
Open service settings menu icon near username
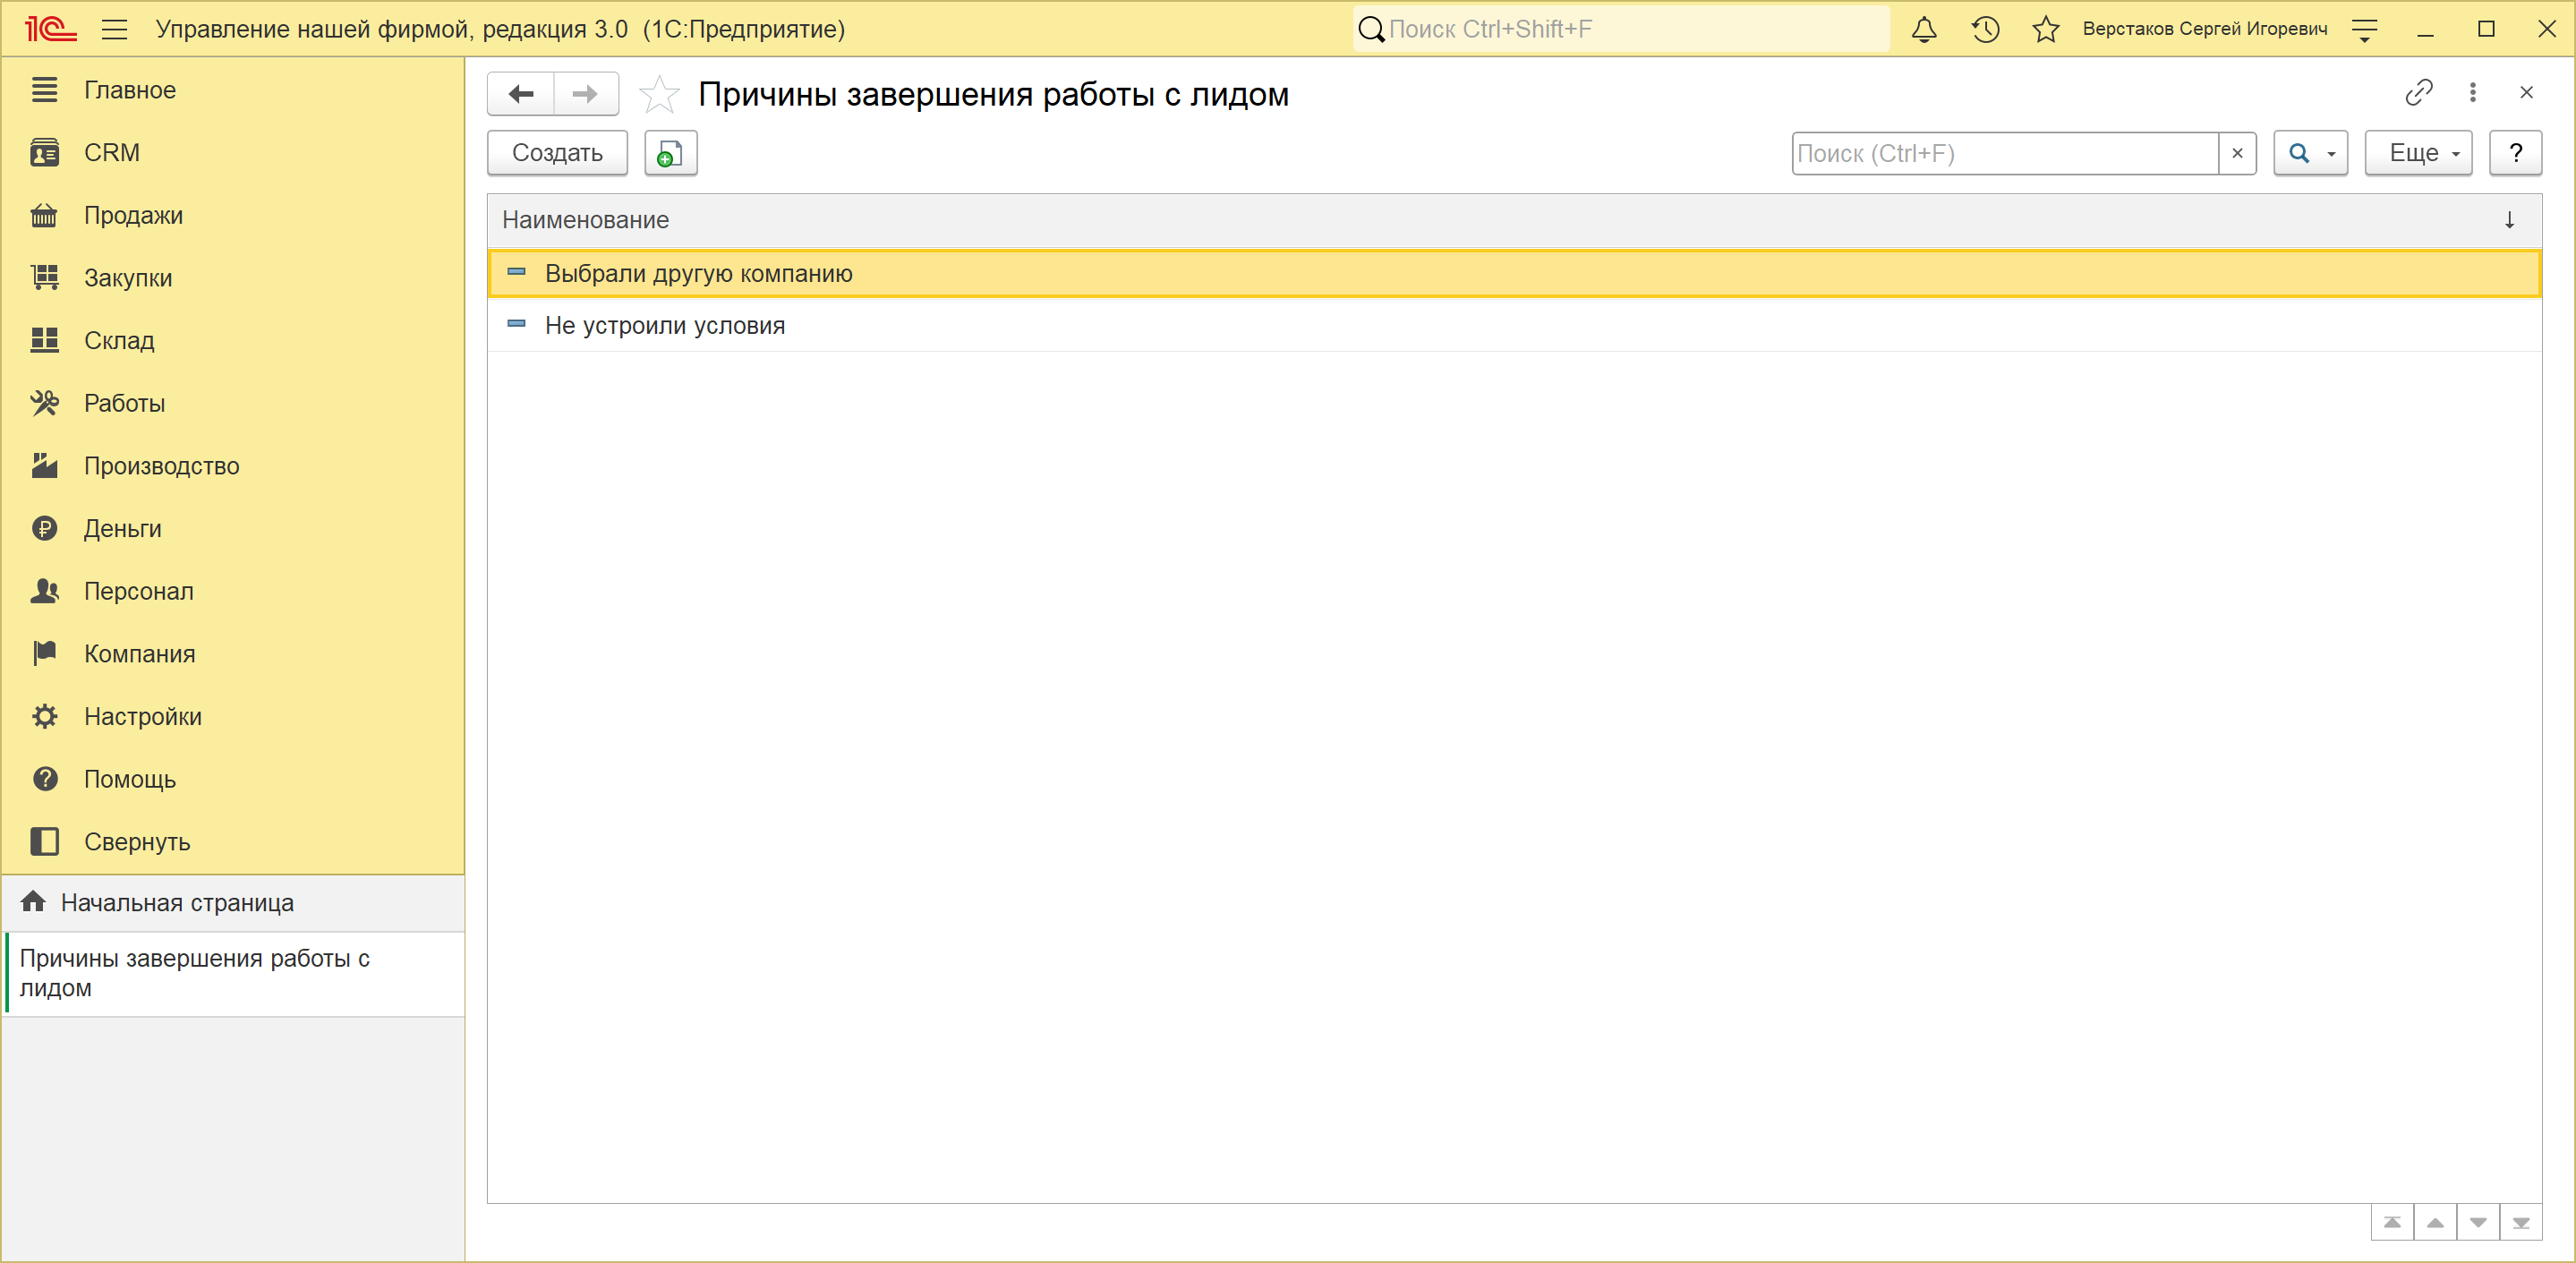tap(2364, 29)
